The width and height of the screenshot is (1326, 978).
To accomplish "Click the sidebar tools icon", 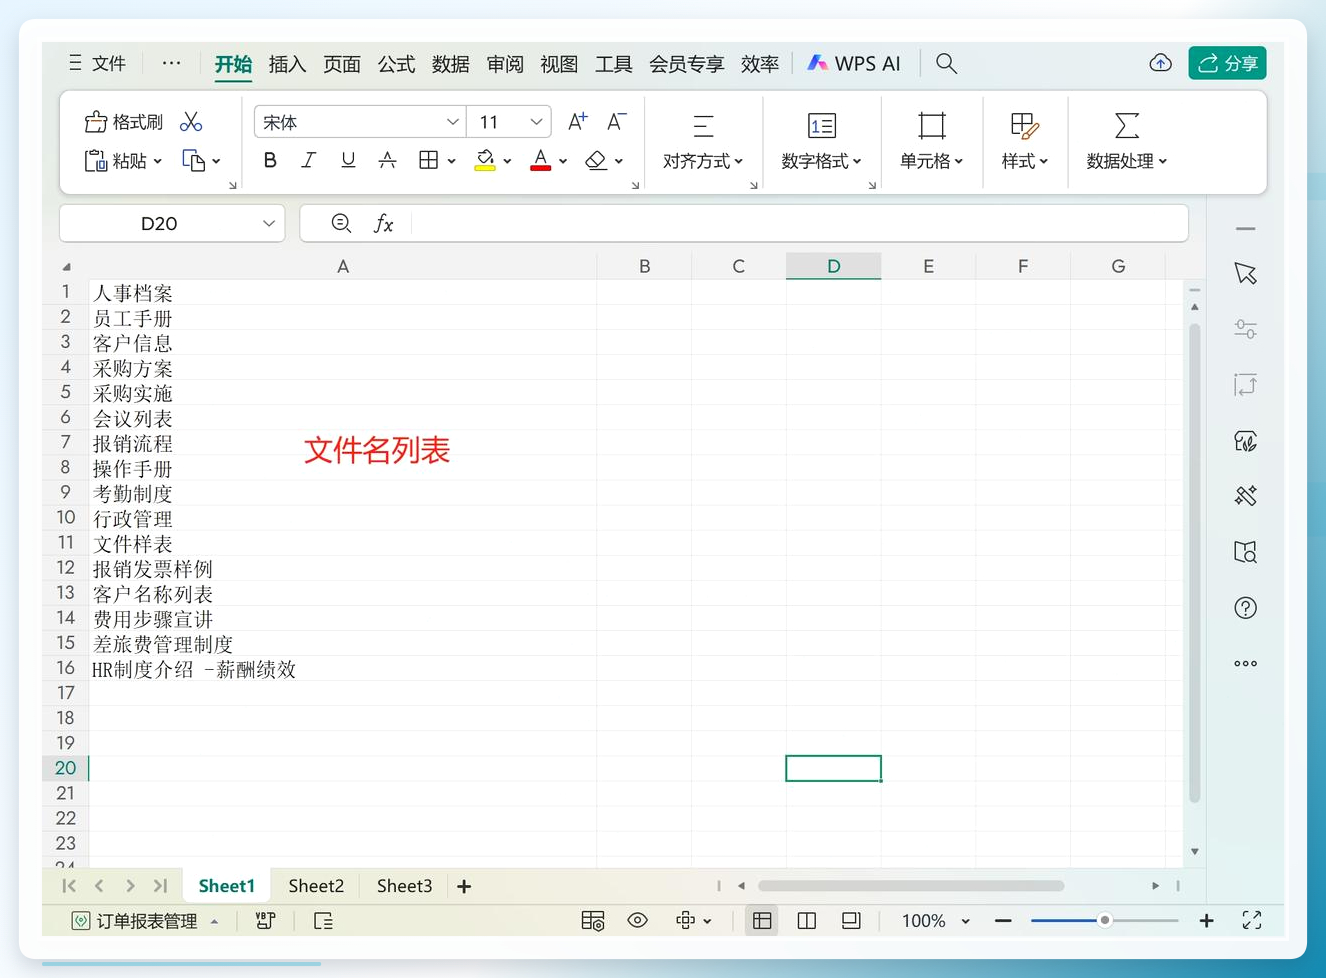I will (1245, 496).
